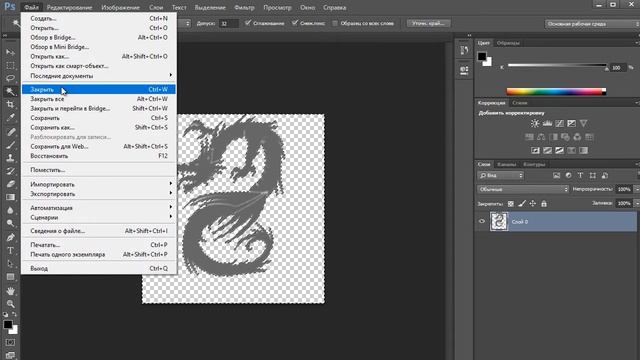Select the Move tool
This screenshot has width=640, height=360.
pyautogui.click(x=10, y=52)
